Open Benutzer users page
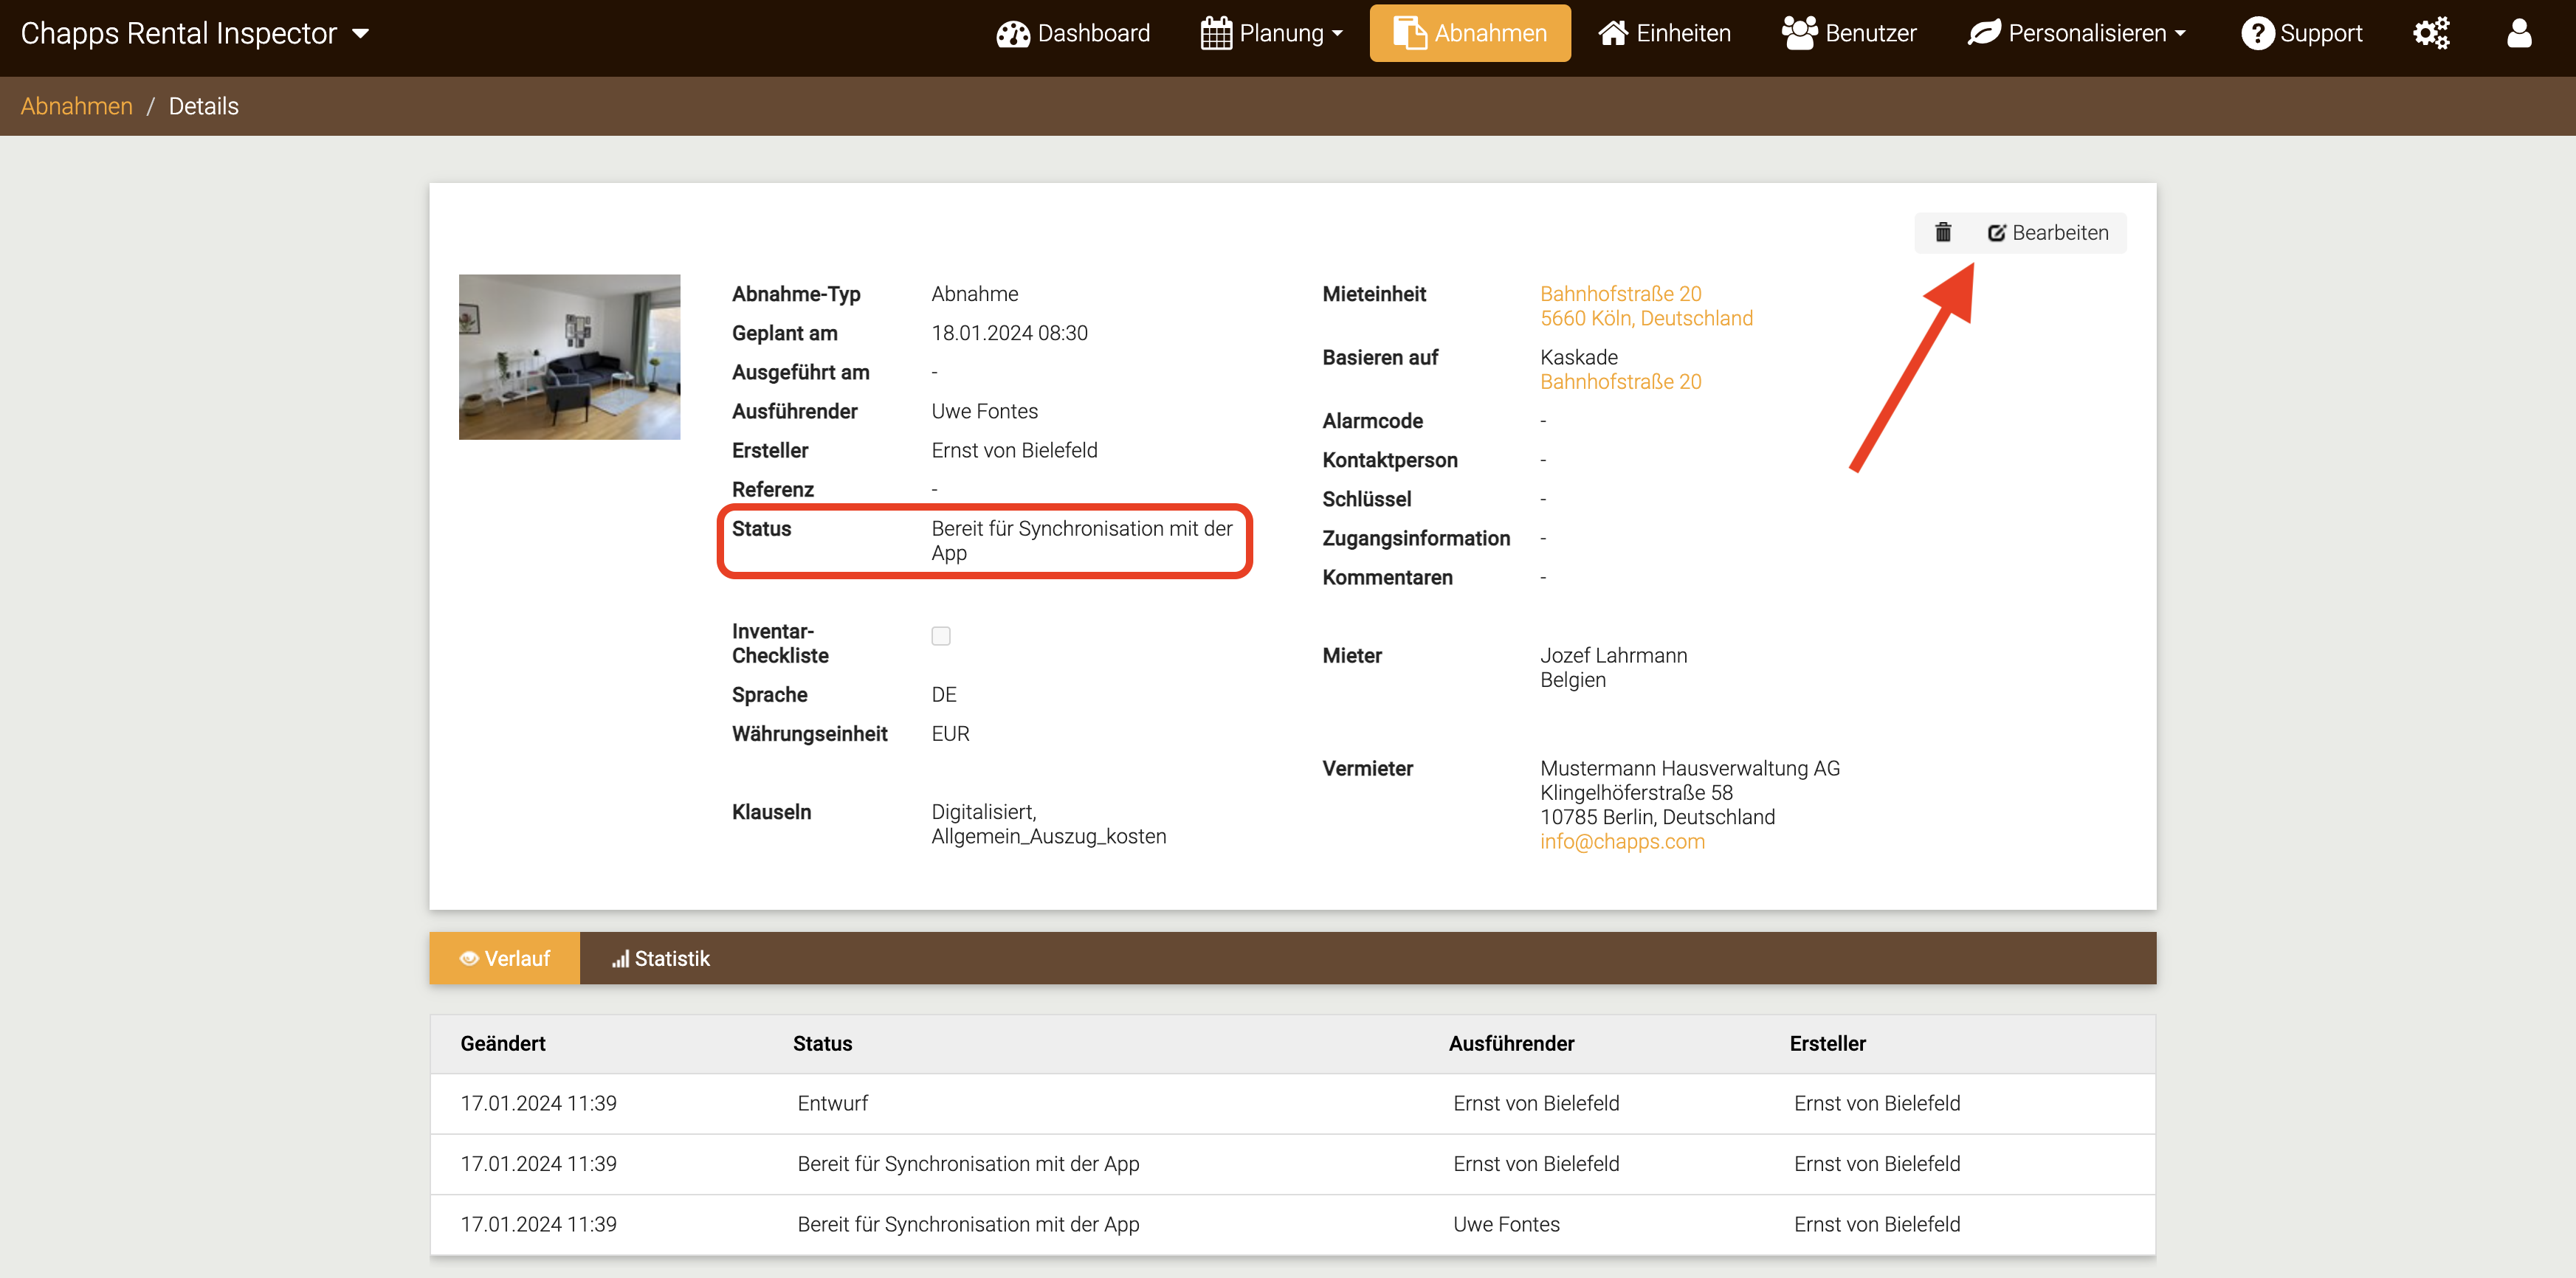The image size is (2576, 1278). pyautogui.click(x=1849, y=33)
